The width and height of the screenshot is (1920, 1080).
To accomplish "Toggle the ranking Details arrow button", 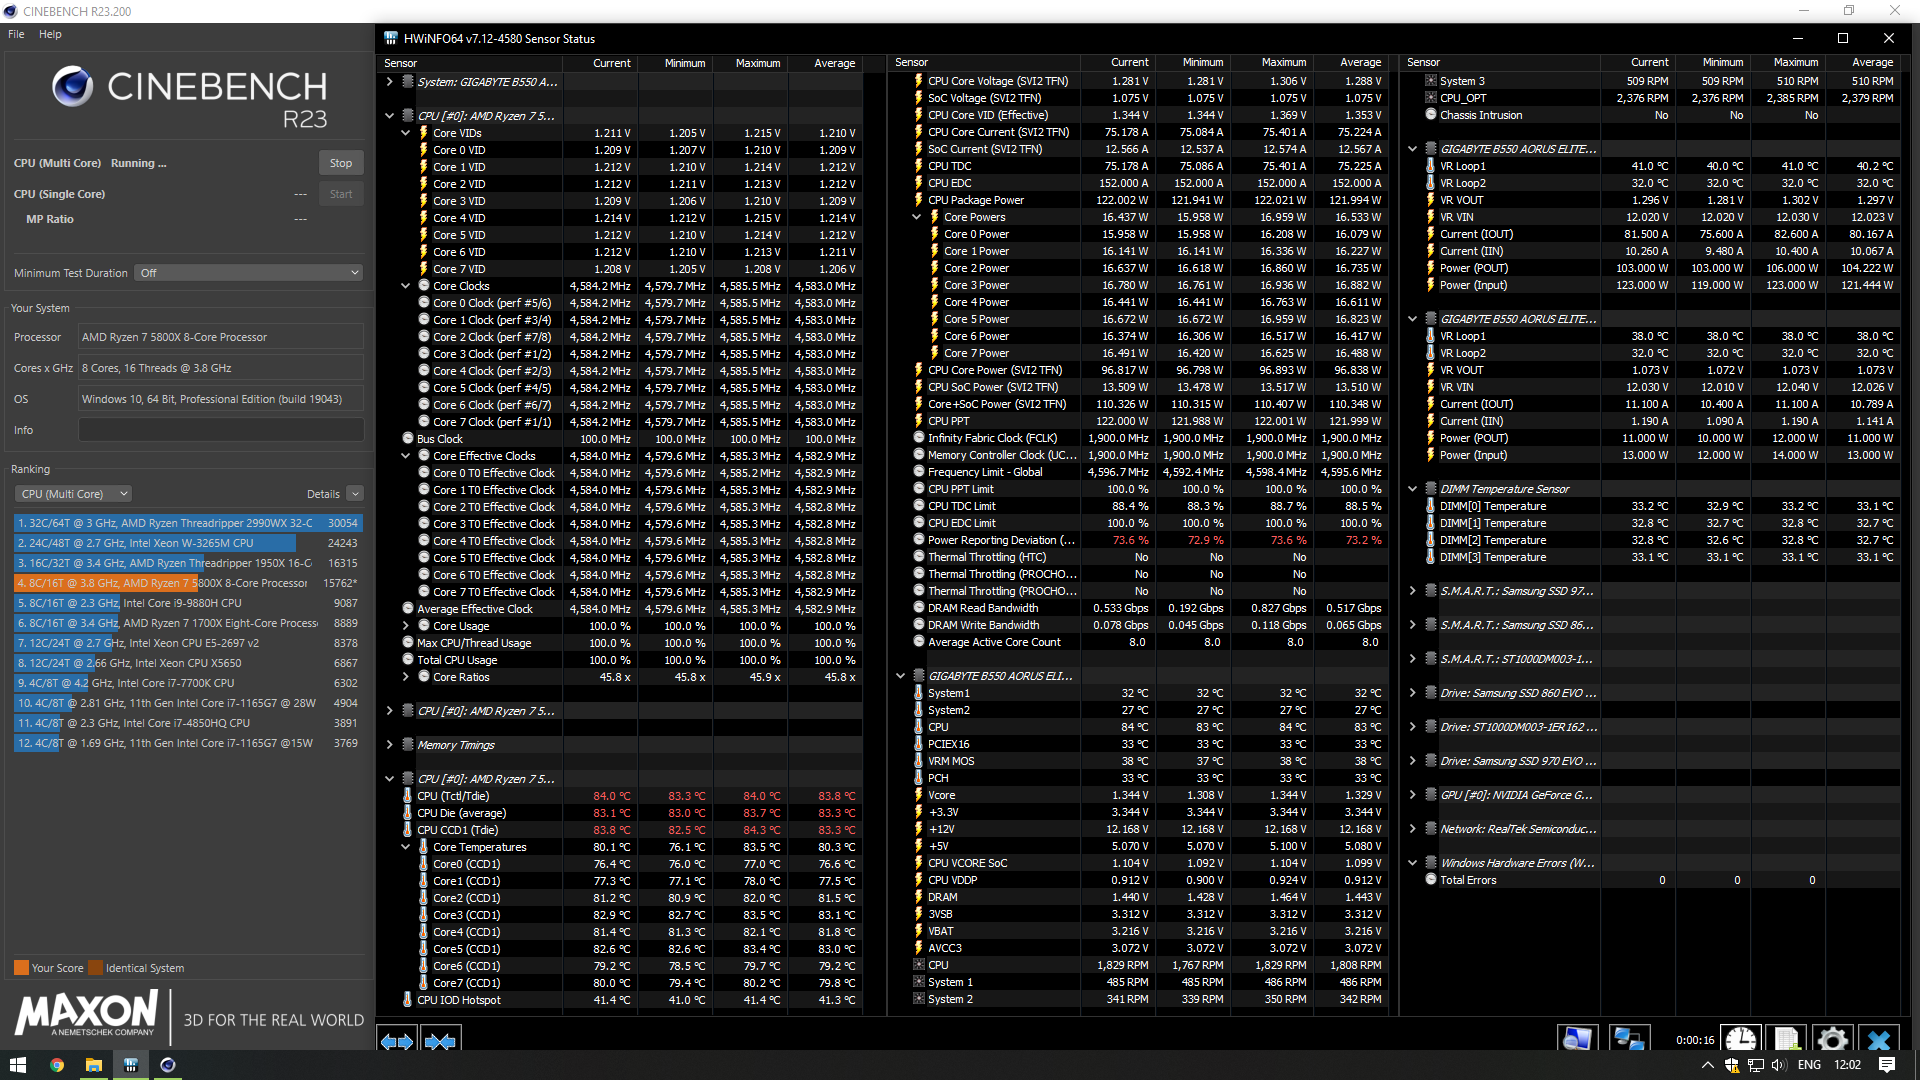I will click(x=355, y=494).
